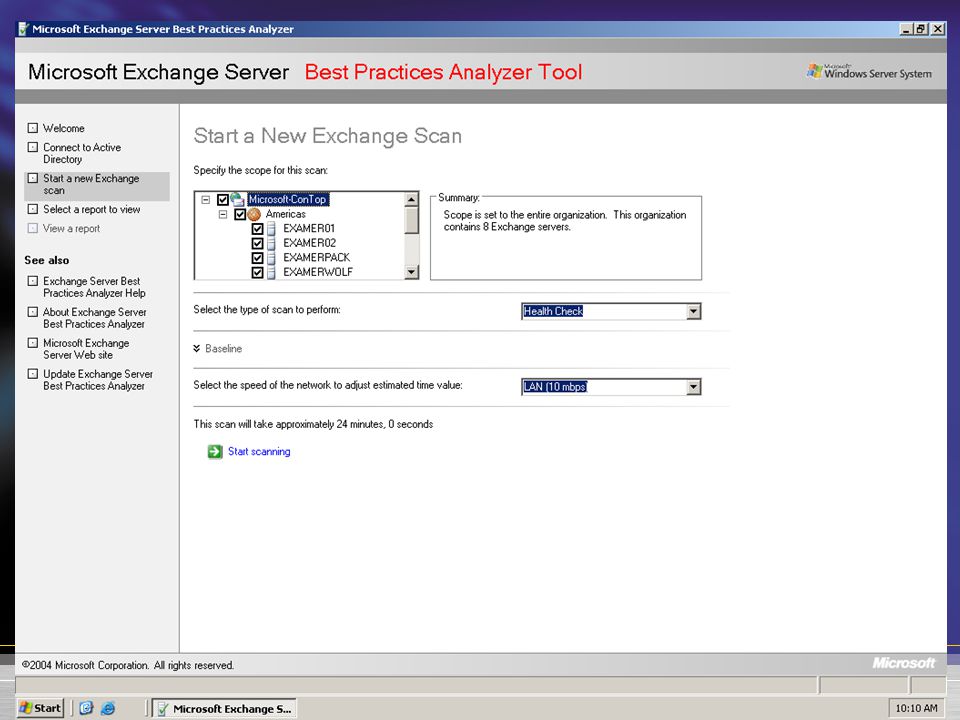The width and height of the screenshot is (960, 720).
Task: Click the Summary scope description text
Action: tap(565, 220)
